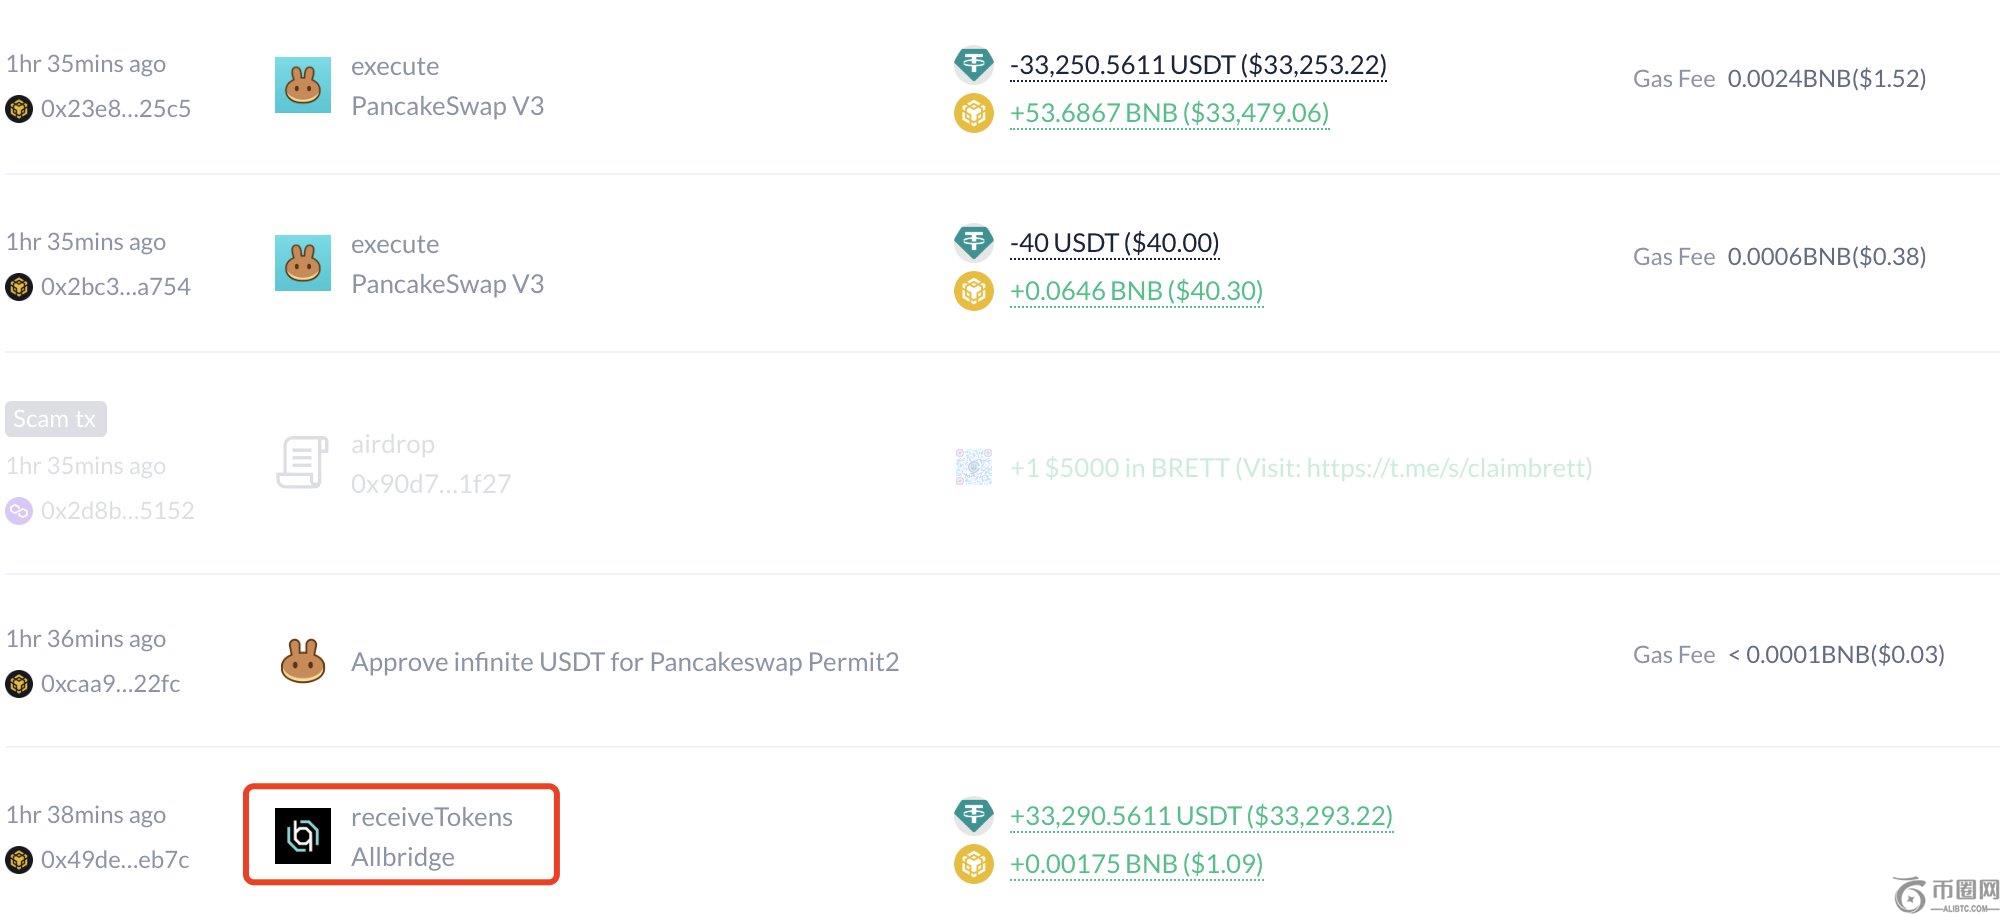Click Allbridge protocol name
This screenshot has height=914, width=2000.
click(x=402, y=857)
